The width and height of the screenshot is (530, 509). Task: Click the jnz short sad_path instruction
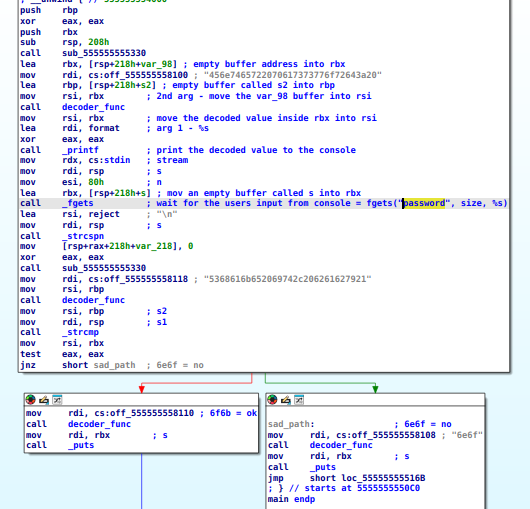(x=77, y=365)
